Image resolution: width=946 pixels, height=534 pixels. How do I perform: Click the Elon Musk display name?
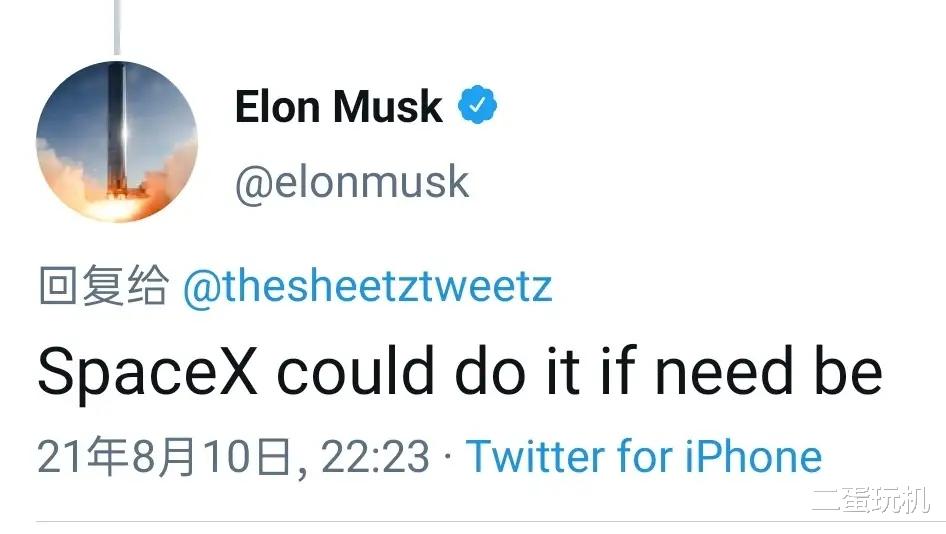[338, 107]
